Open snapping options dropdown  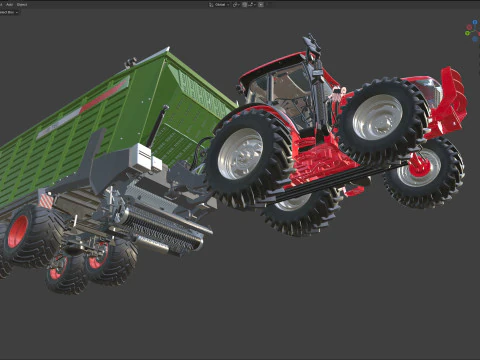point(251,5)
